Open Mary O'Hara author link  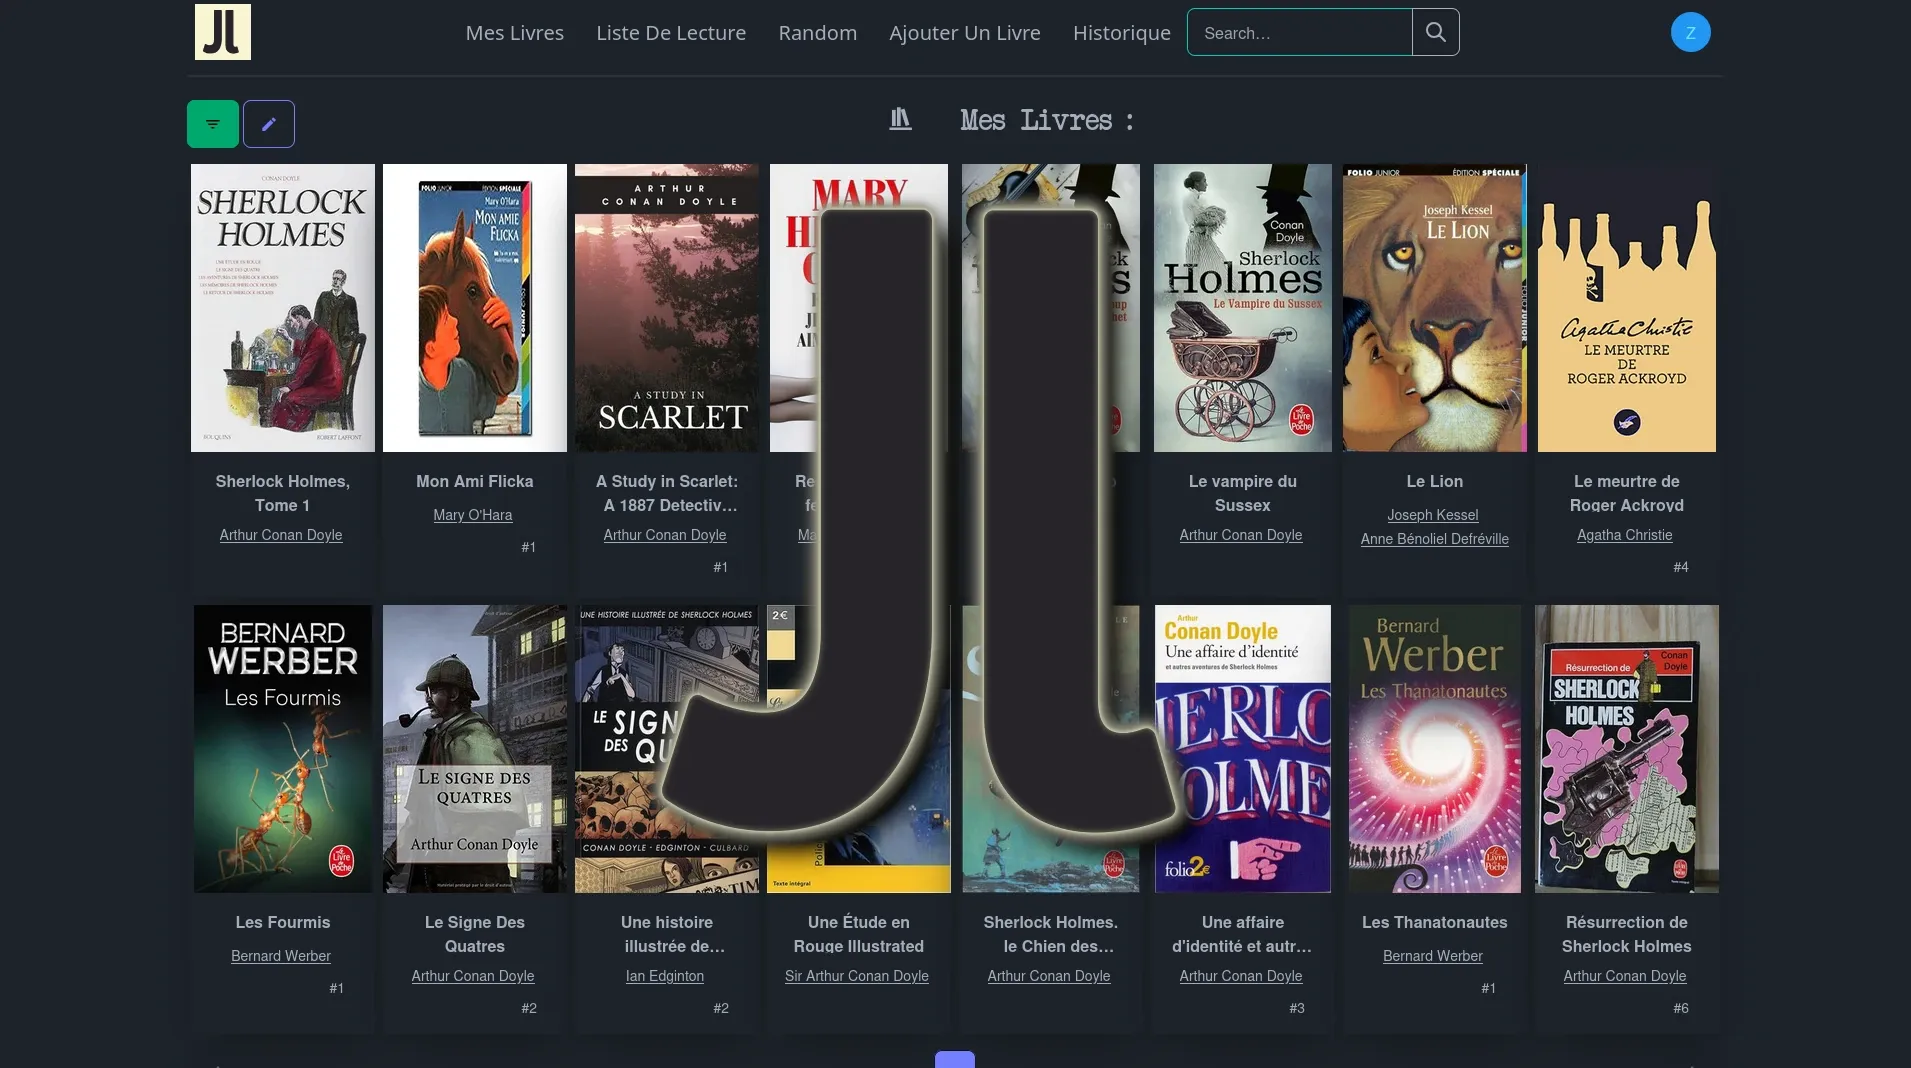pos(472,515)
